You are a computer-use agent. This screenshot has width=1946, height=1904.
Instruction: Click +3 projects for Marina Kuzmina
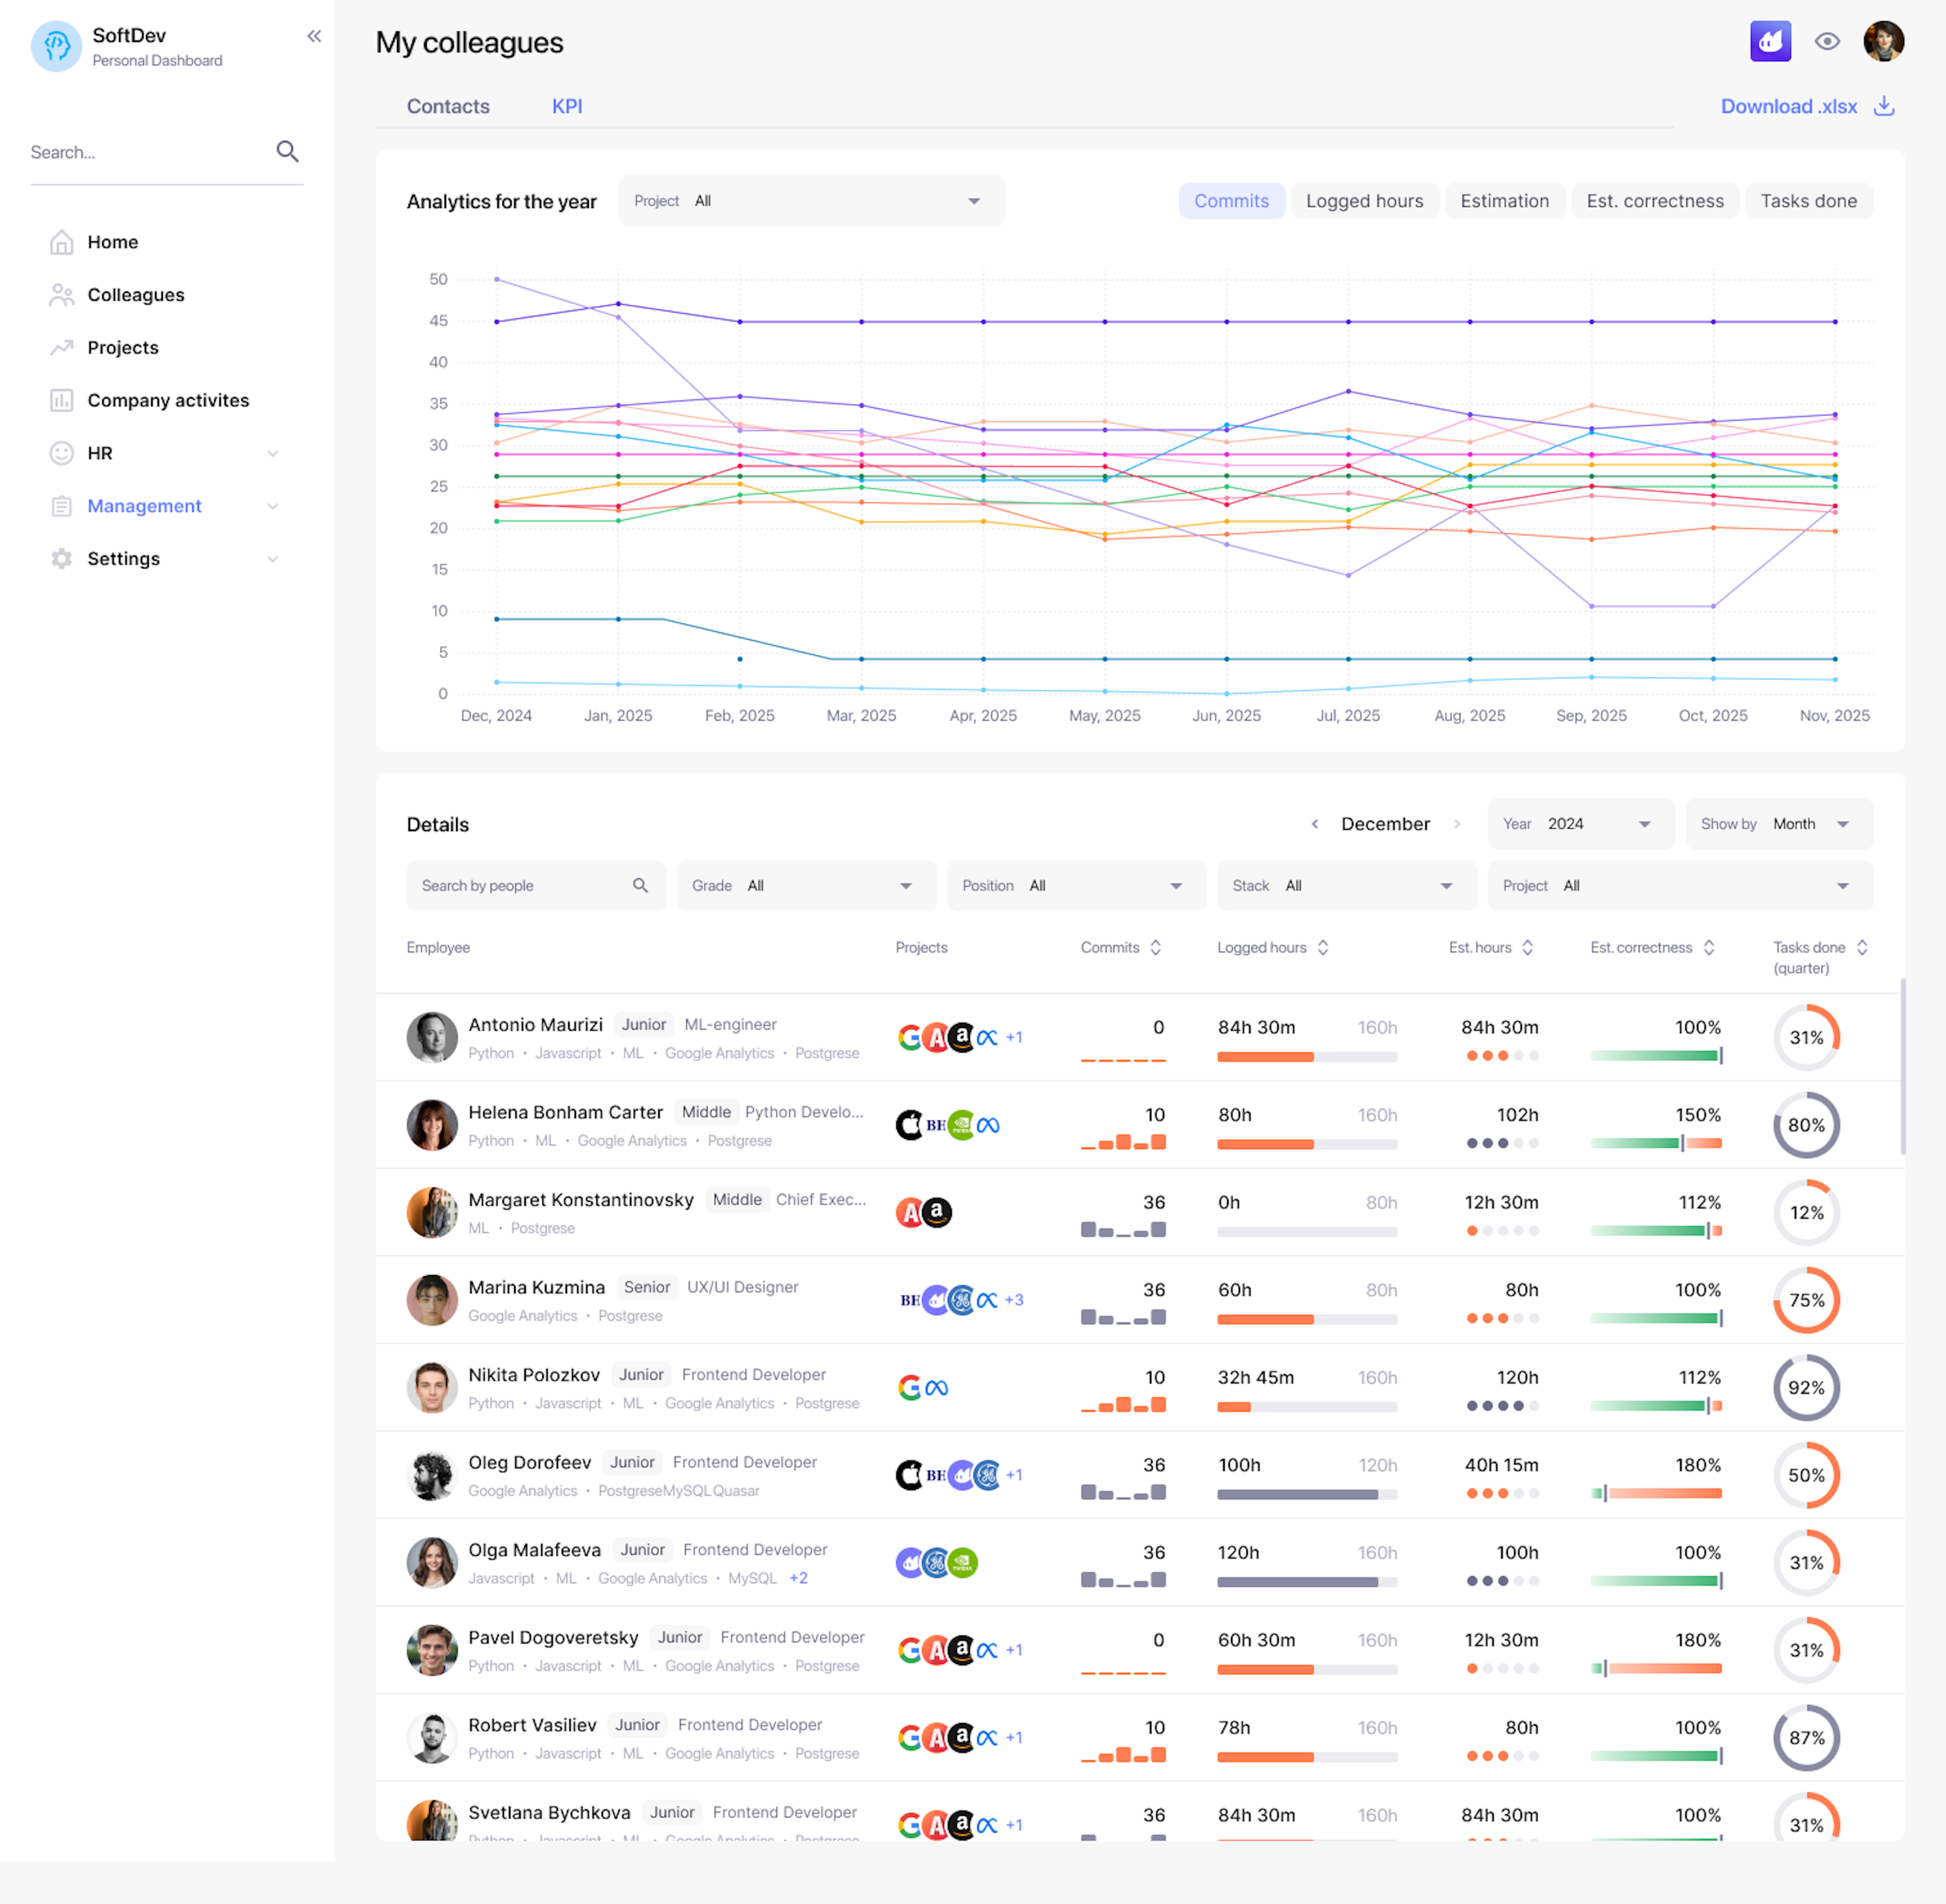pos(1014,1300)
